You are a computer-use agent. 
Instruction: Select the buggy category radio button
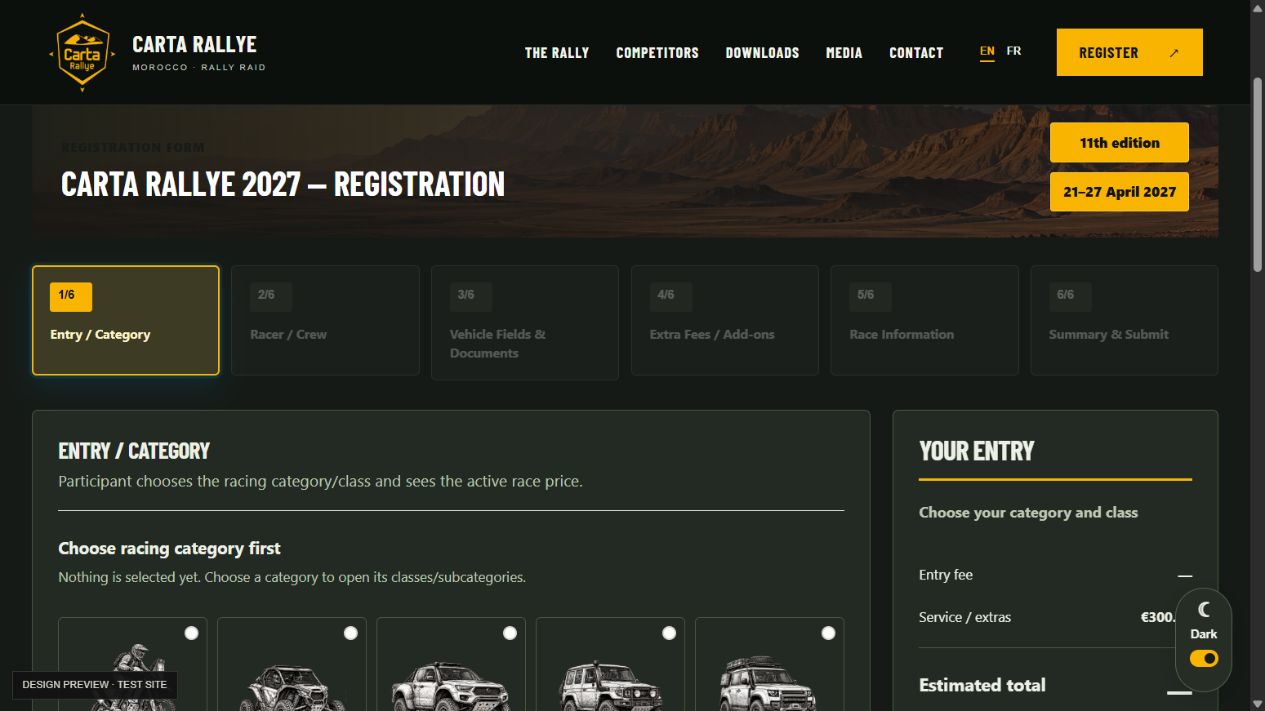[x=350, y=633]
